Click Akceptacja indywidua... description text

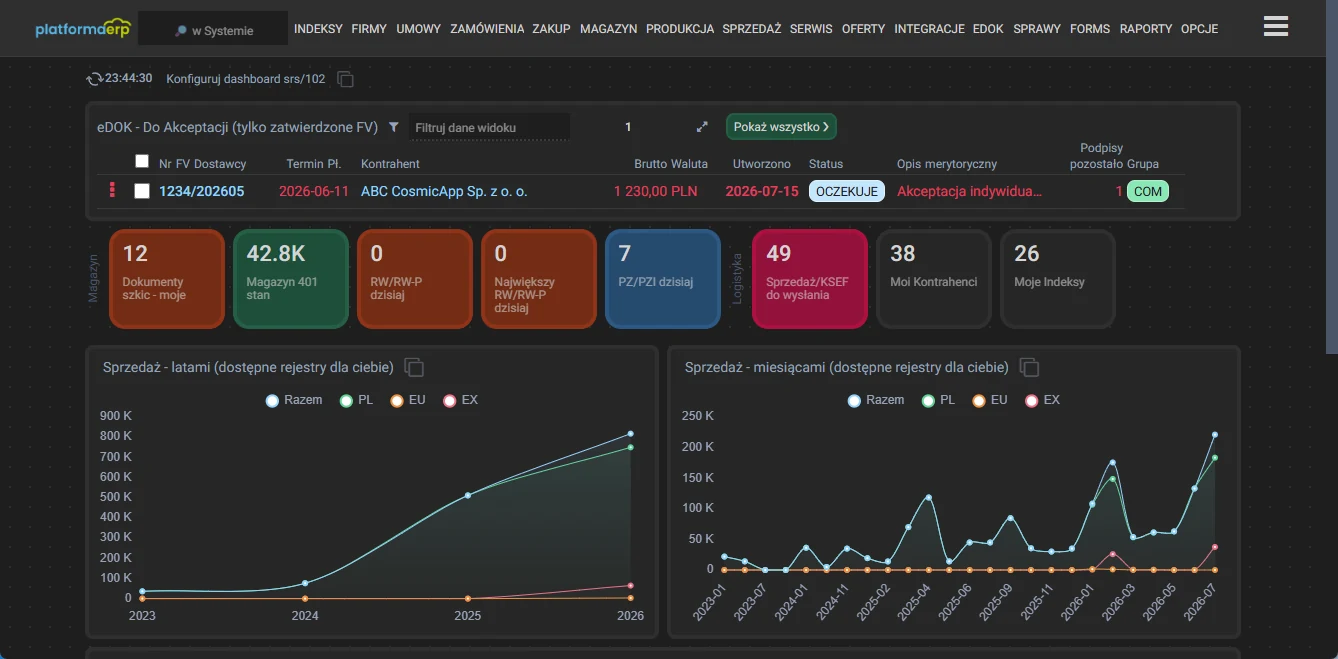pos(969,191)
